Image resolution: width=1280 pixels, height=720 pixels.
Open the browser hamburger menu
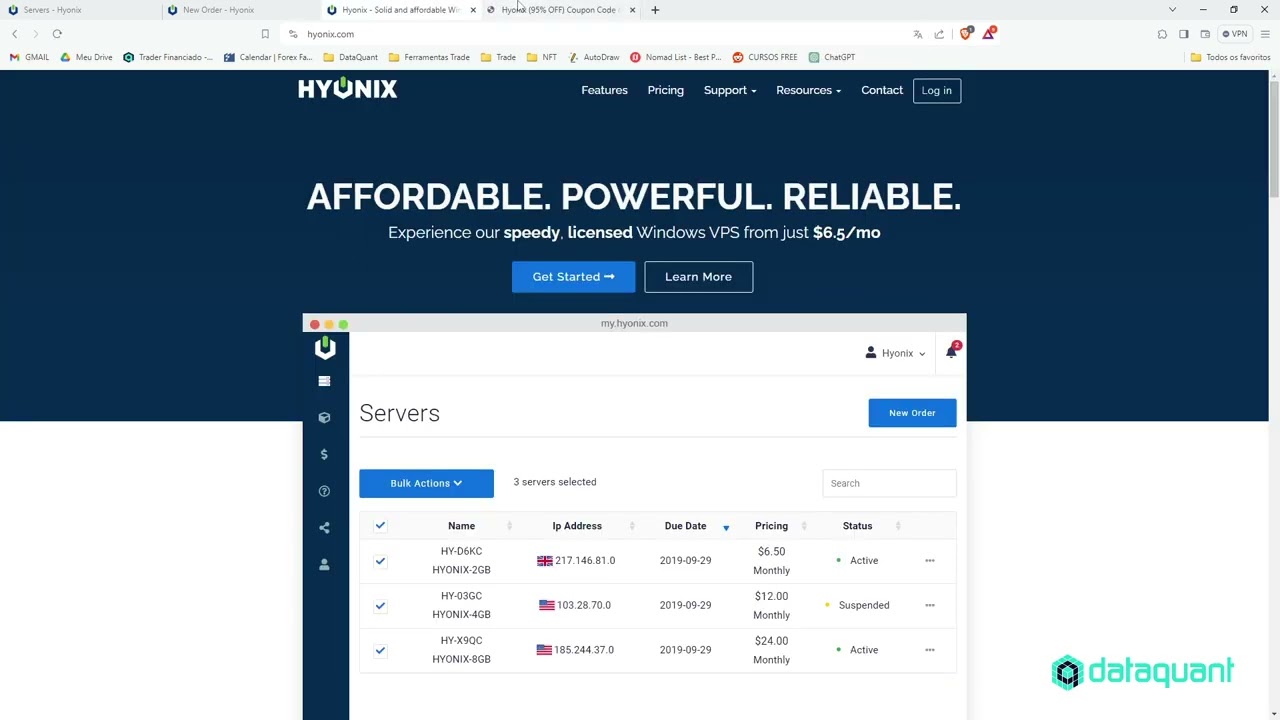(1265, 34)
